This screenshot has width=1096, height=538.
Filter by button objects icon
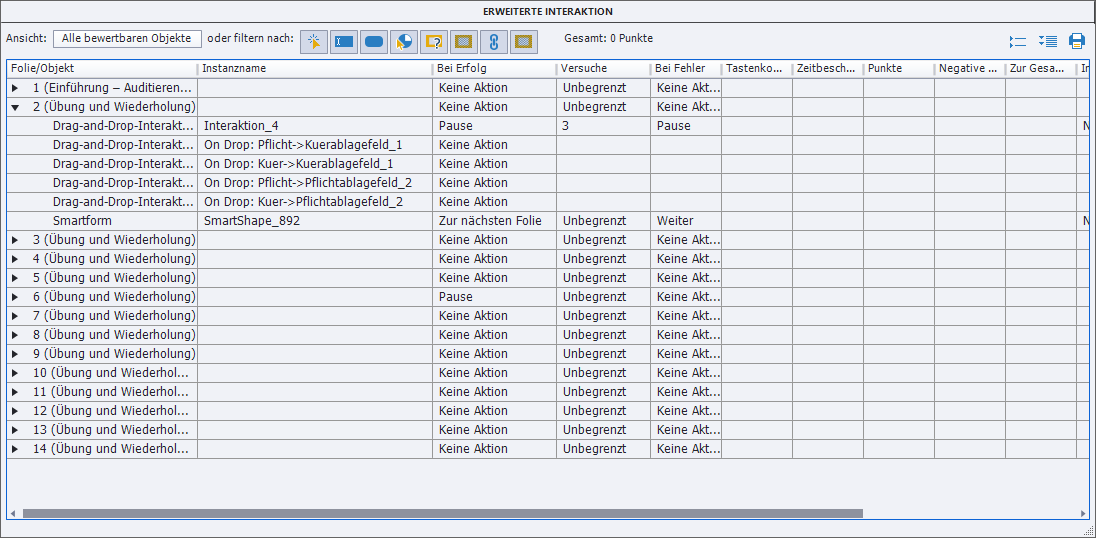click(374, 42)
